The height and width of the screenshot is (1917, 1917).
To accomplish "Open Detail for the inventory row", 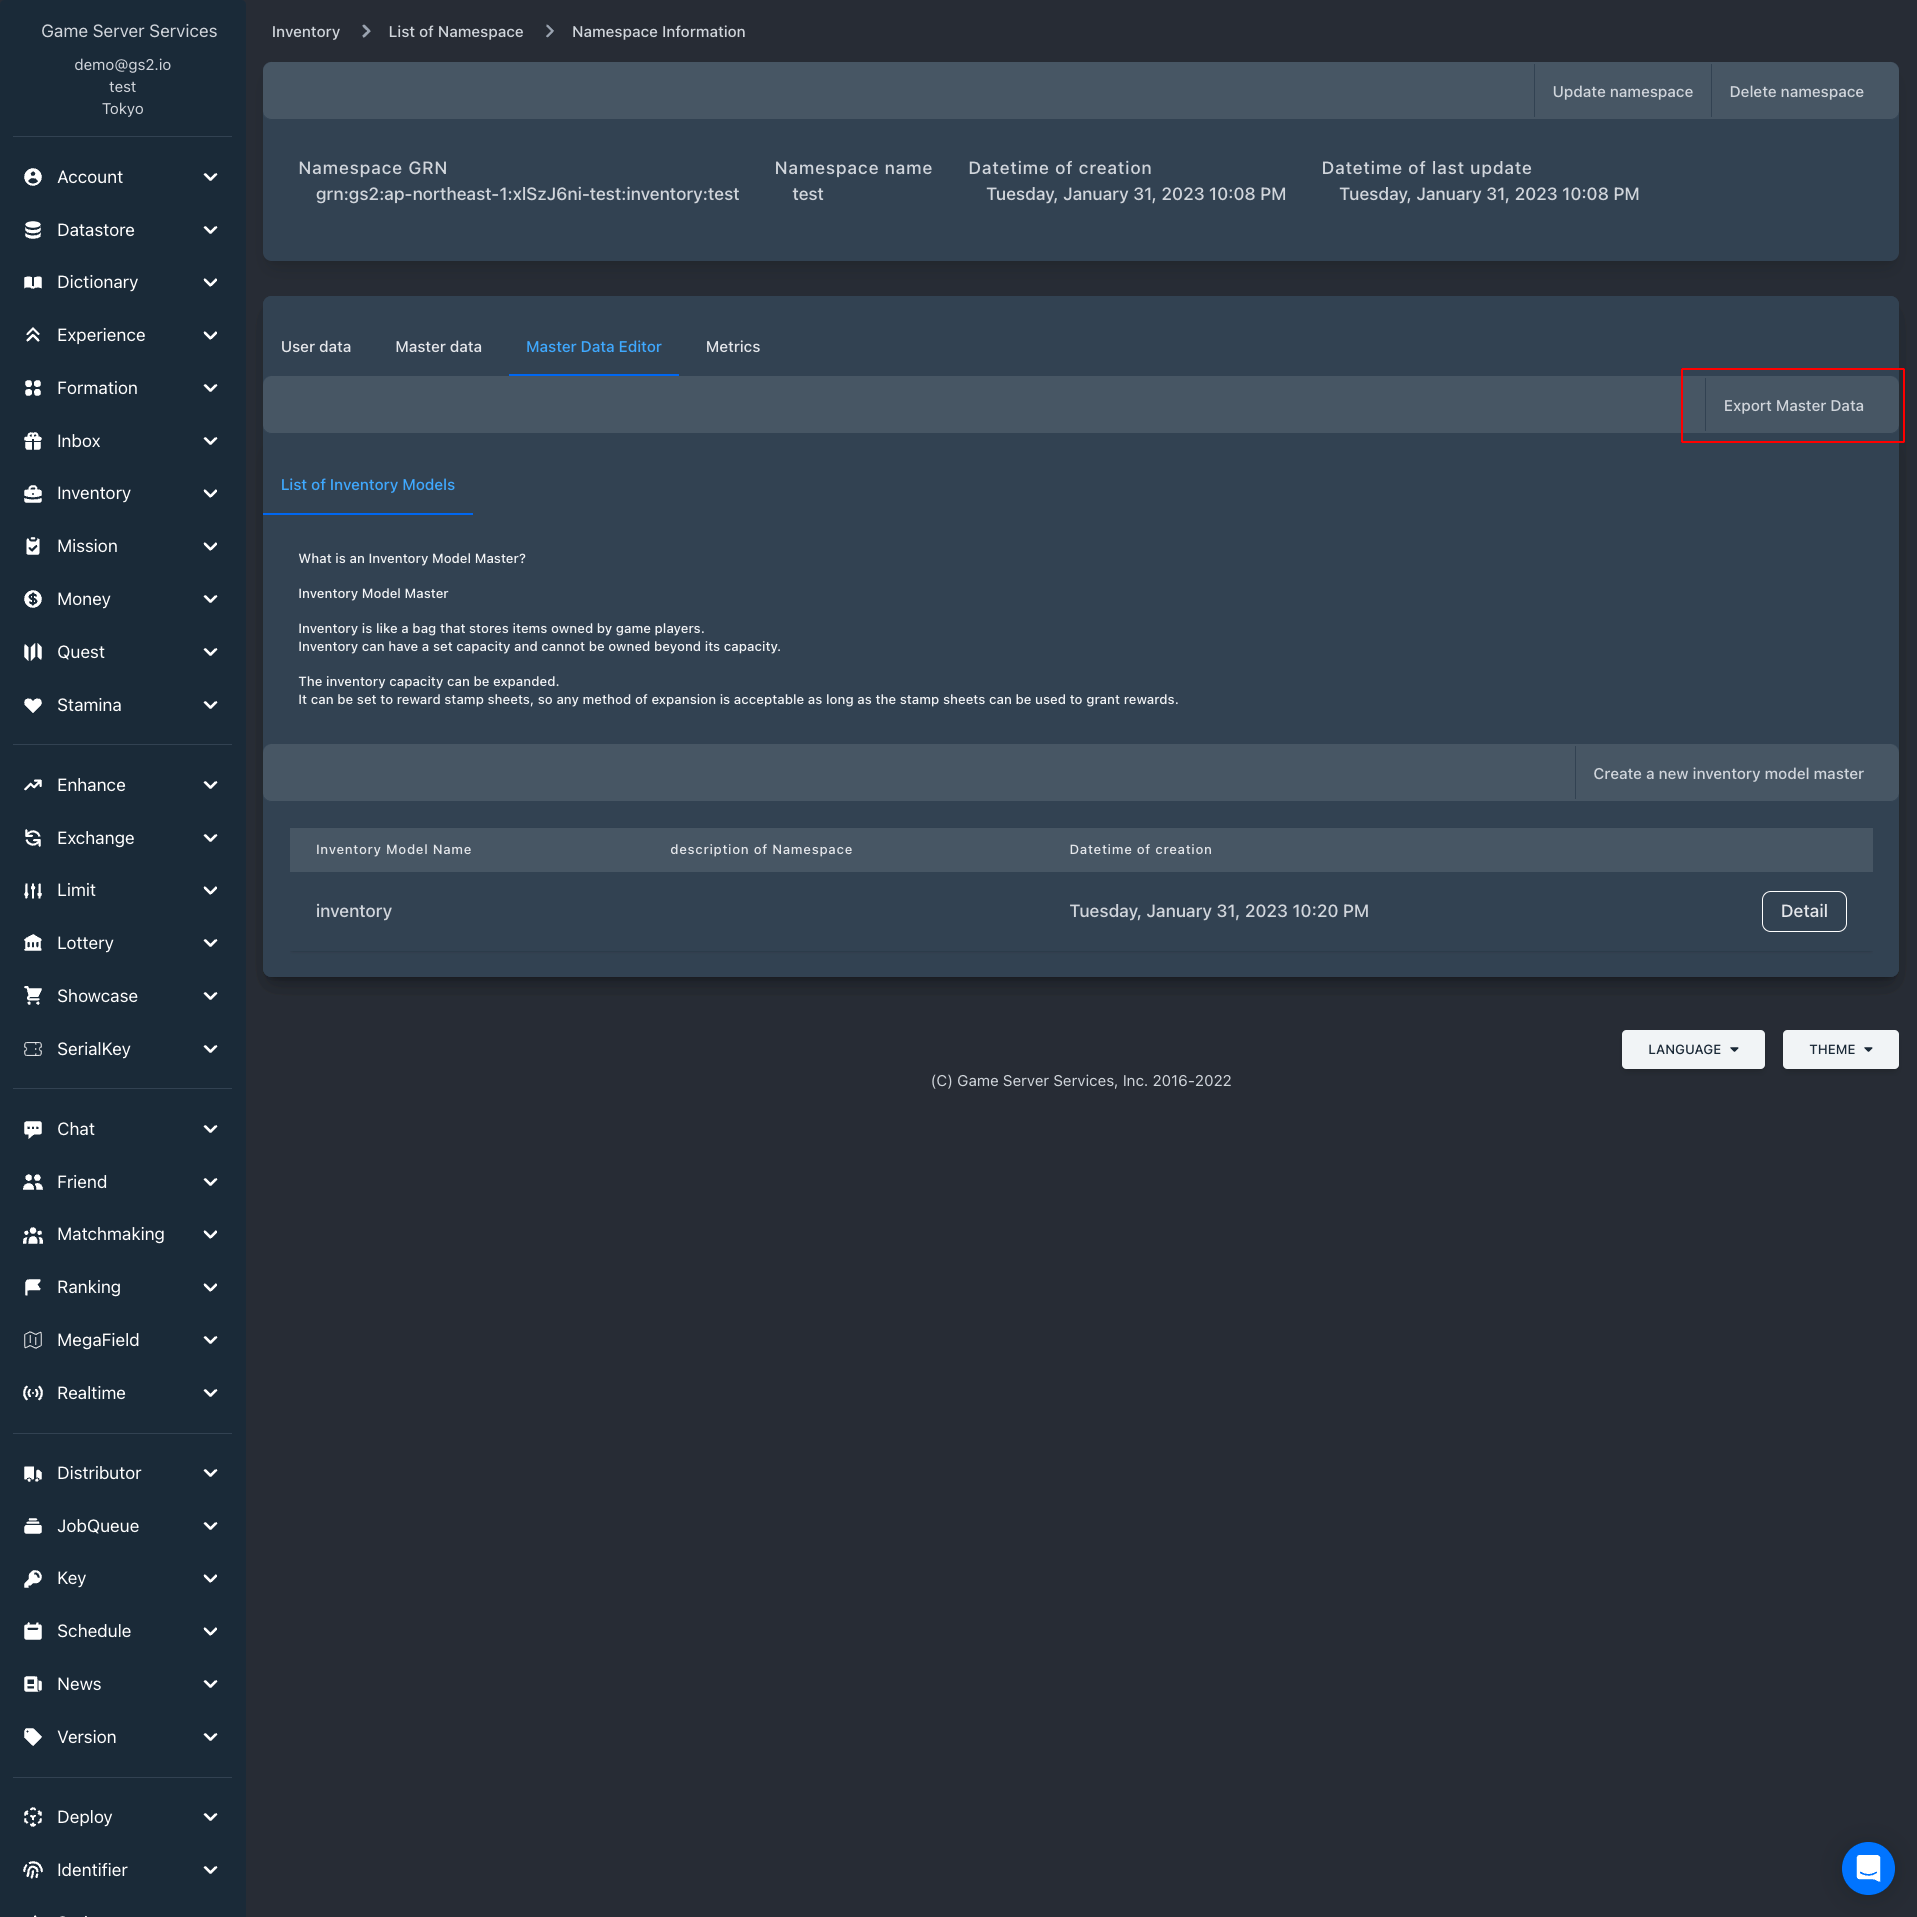I will click(x=1804, y=911).
